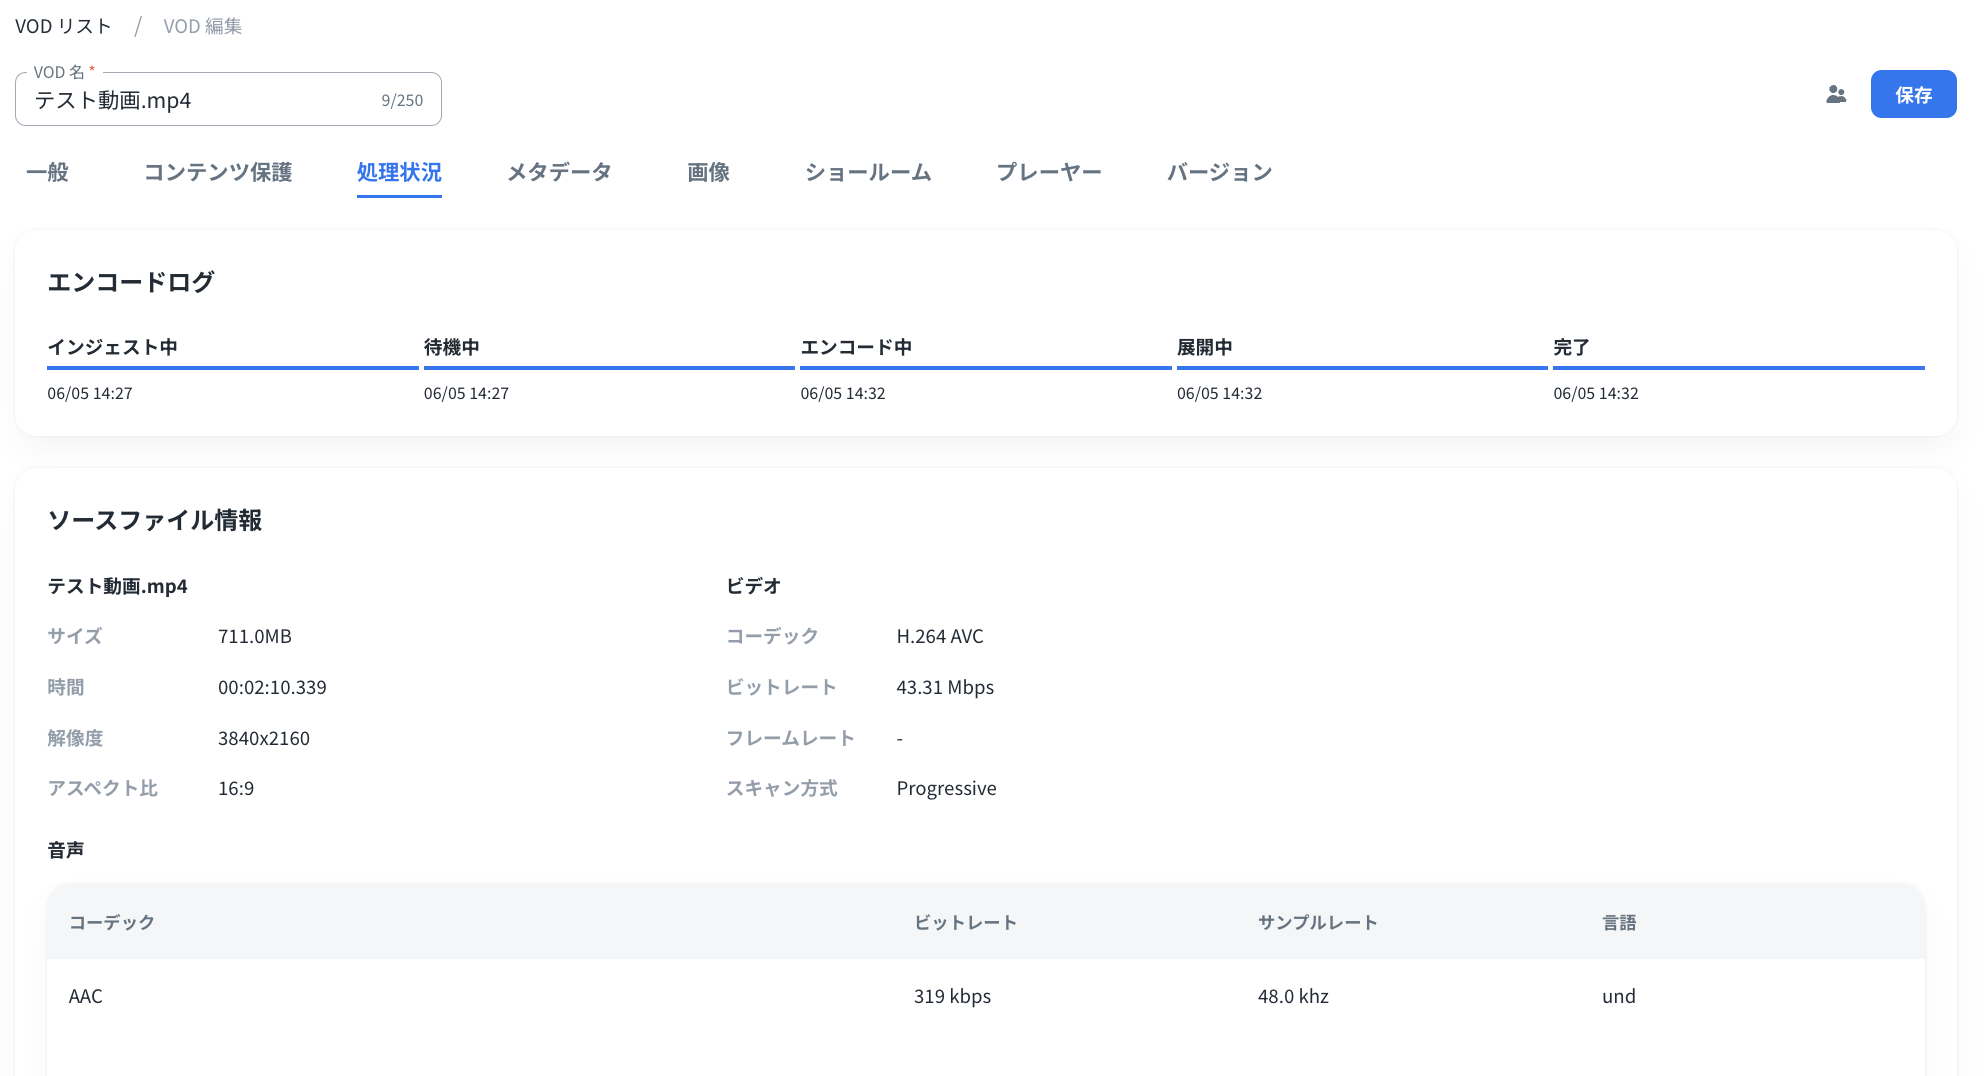1985x1076 pixels.
Task: Select the 処理状況 tab
Action: click(399, 172)
